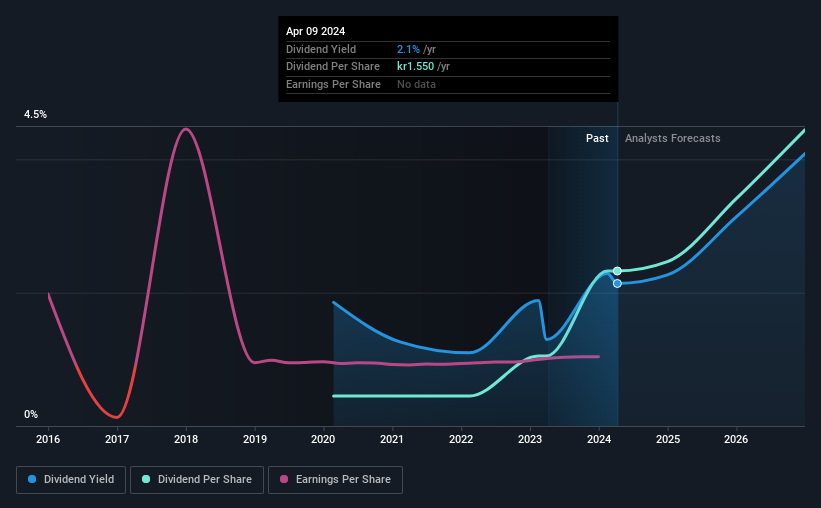
Task: Click the 2023 x-axis year label
Action: click(x=530, y=439)
